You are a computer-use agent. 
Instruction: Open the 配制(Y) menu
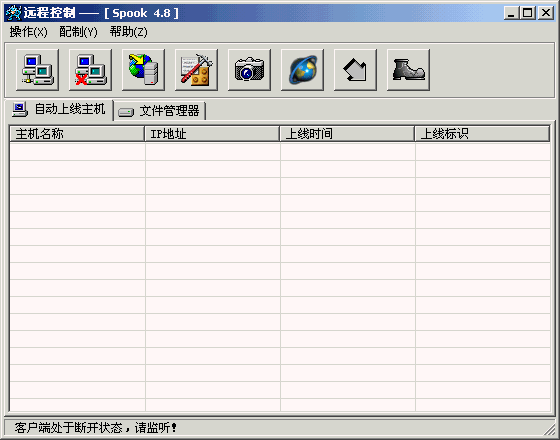pyautogui.click(x=78, y=32)
